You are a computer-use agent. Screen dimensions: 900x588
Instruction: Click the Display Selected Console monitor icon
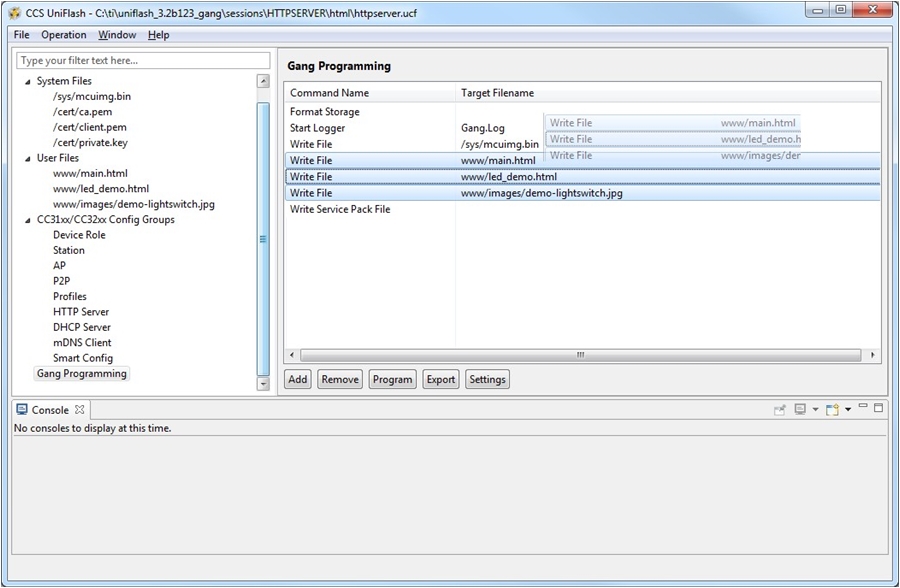click(x=800, y=409)
